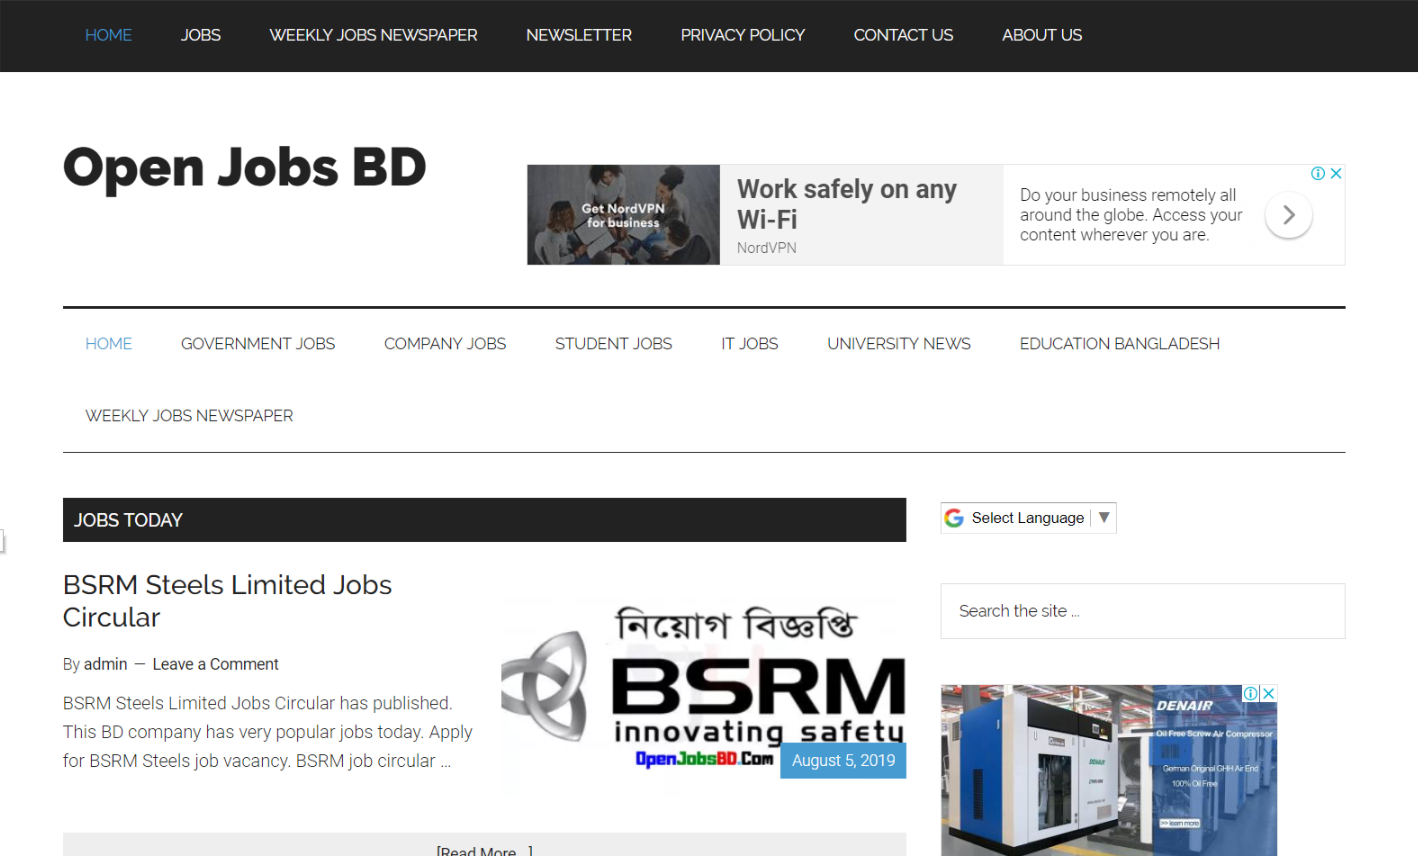
Task: Go to the CONTACT US page
Action: [903, 35]
